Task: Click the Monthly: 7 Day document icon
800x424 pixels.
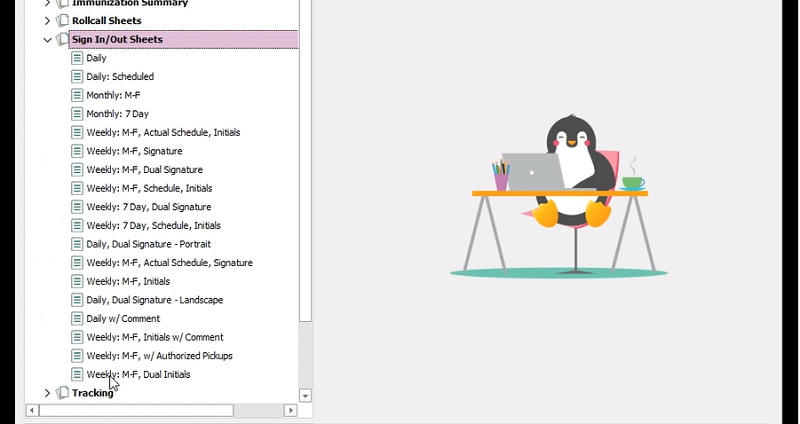Action: coord(77,114)
